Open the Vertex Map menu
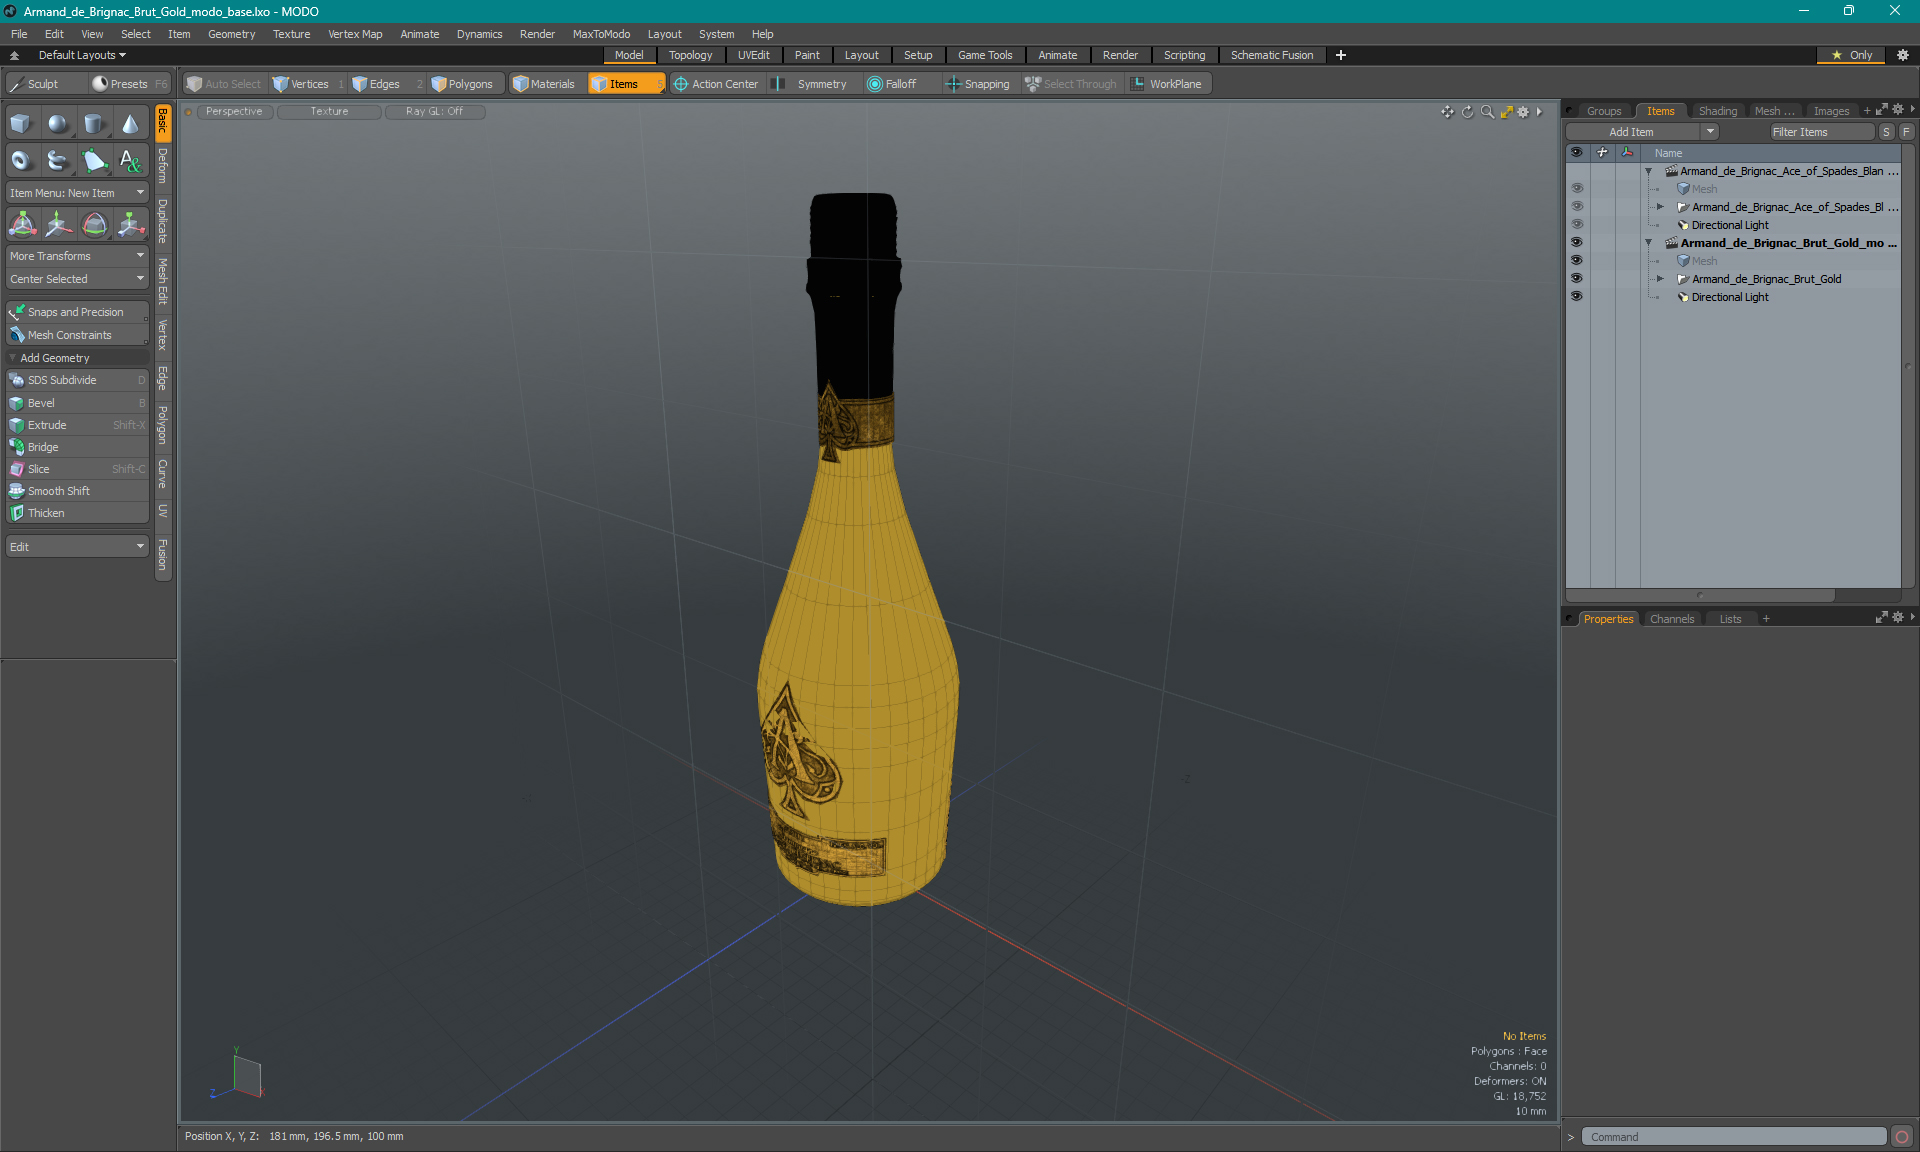 (355, 34)
